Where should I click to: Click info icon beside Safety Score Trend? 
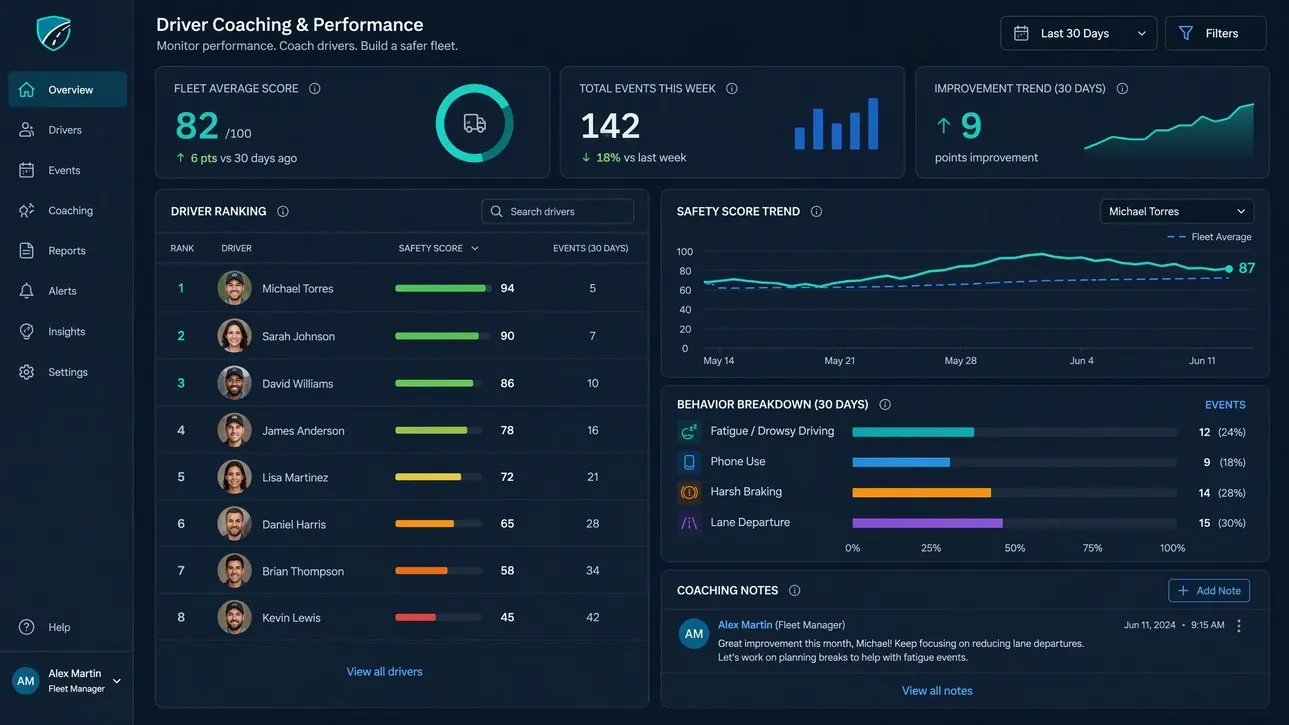pyautogui.click(x=817, y=211)
